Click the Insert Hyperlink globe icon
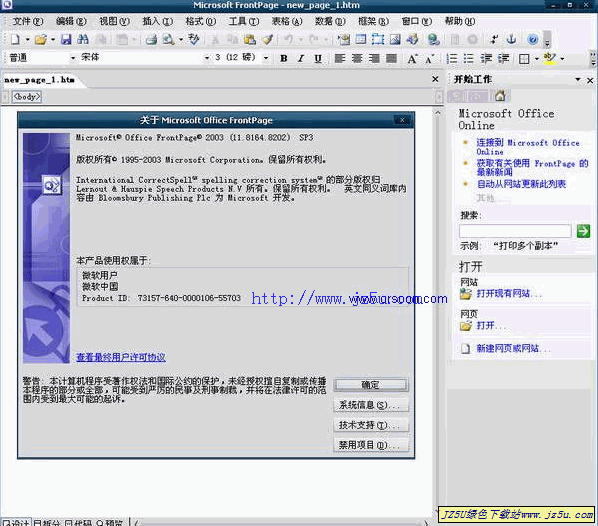Screen dimensions: 598x526 pos(434,39)
